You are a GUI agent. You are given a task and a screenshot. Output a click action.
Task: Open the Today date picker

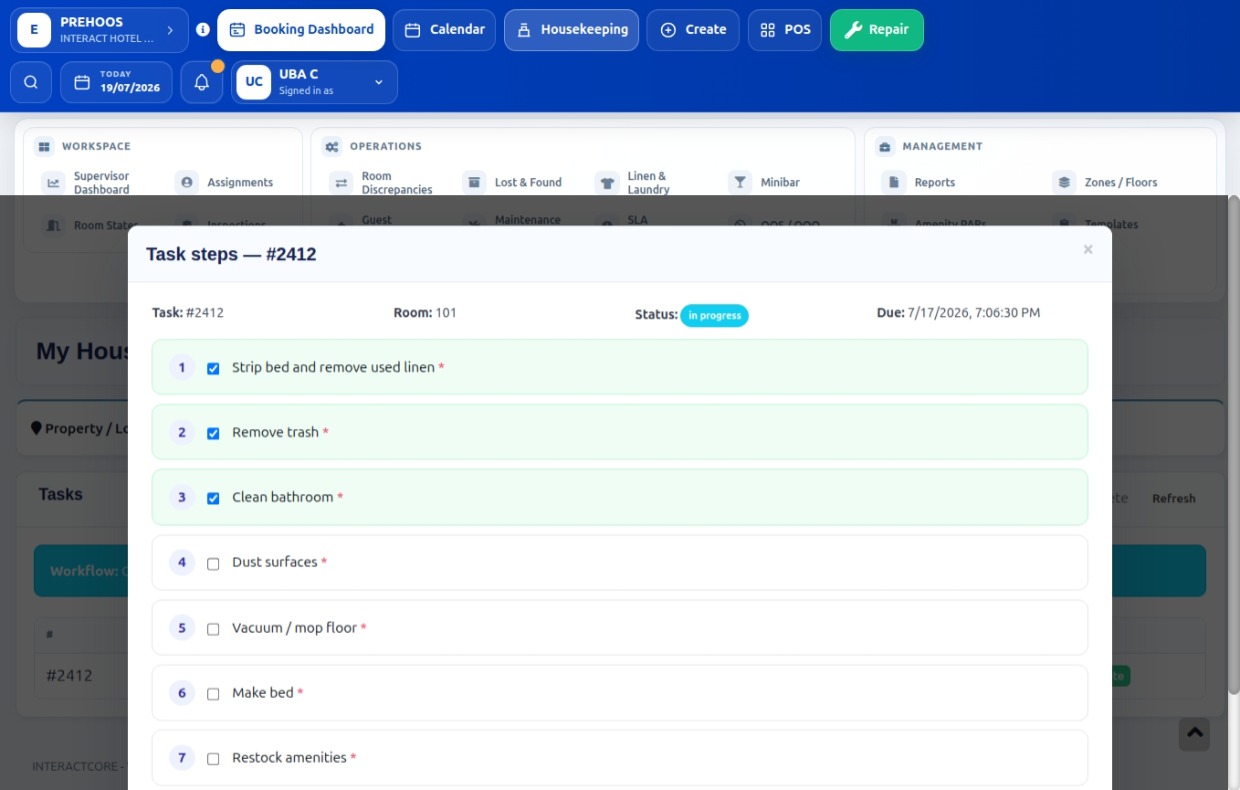[x=116, y=82]
